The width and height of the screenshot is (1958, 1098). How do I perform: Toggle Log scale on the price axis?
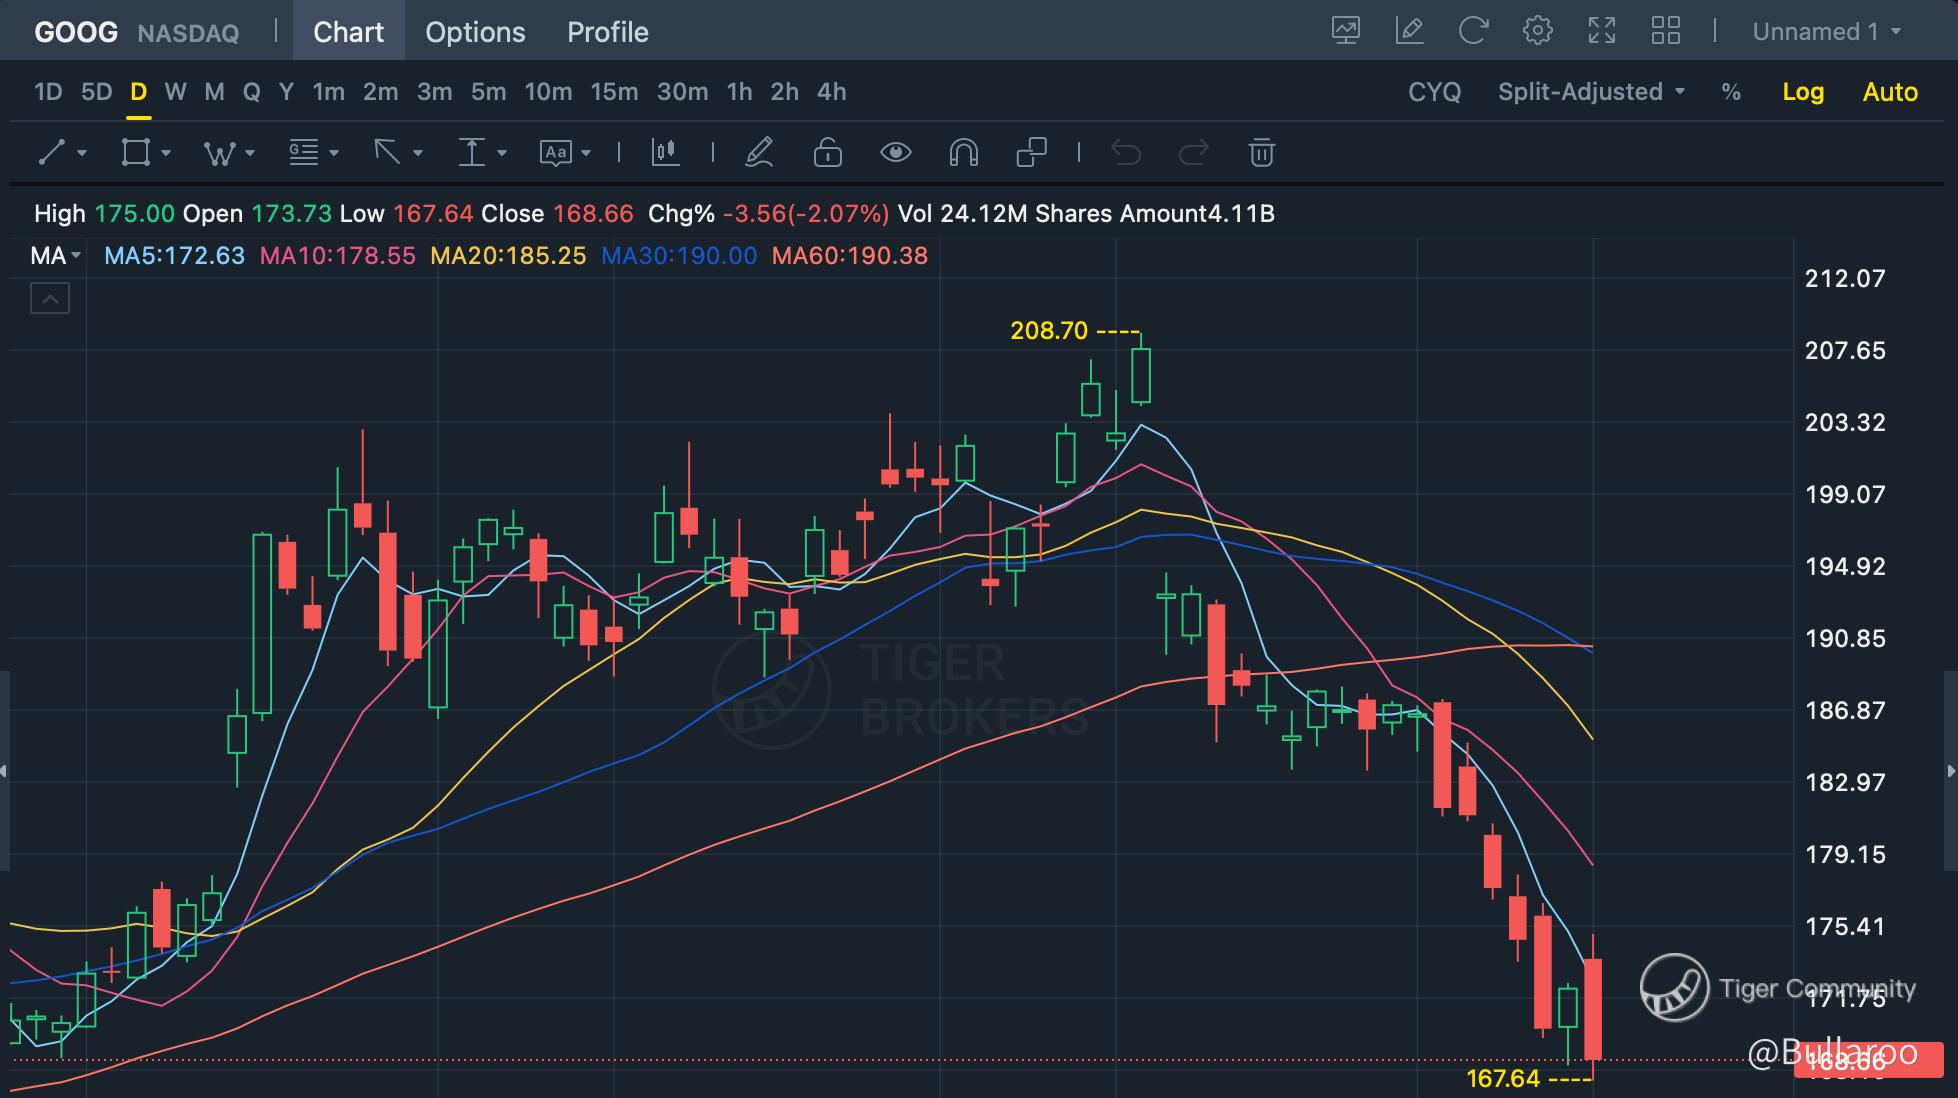pyautogui.click(x=1803, y=92)
